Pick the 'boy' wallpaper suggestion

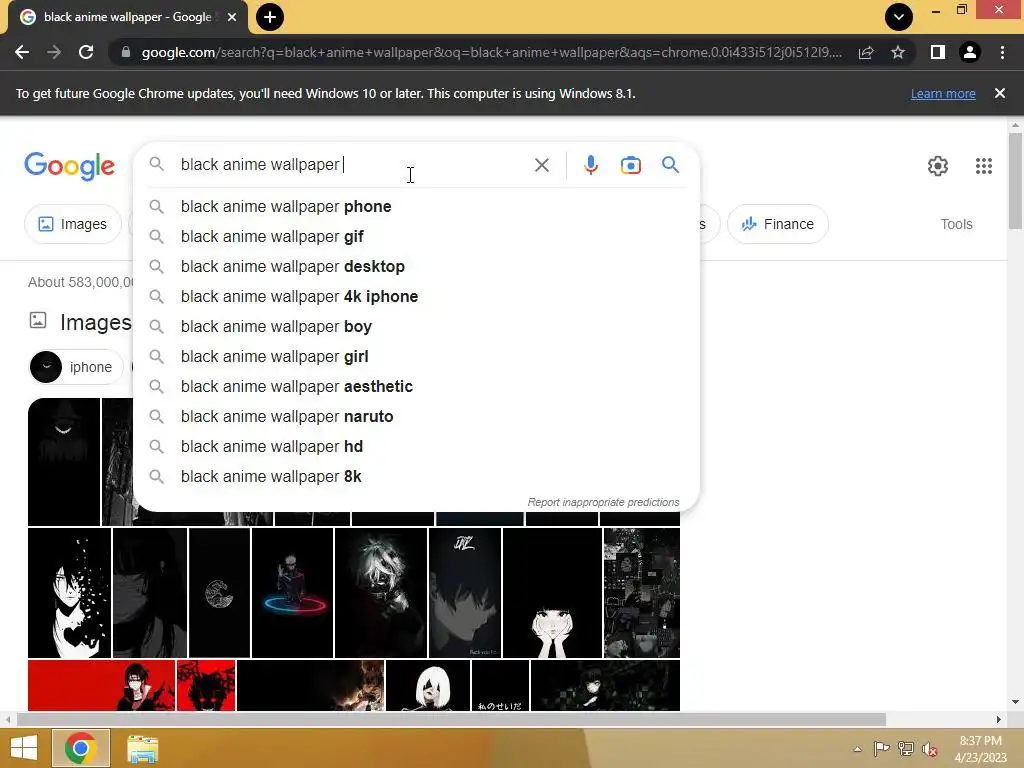(416, 327)
